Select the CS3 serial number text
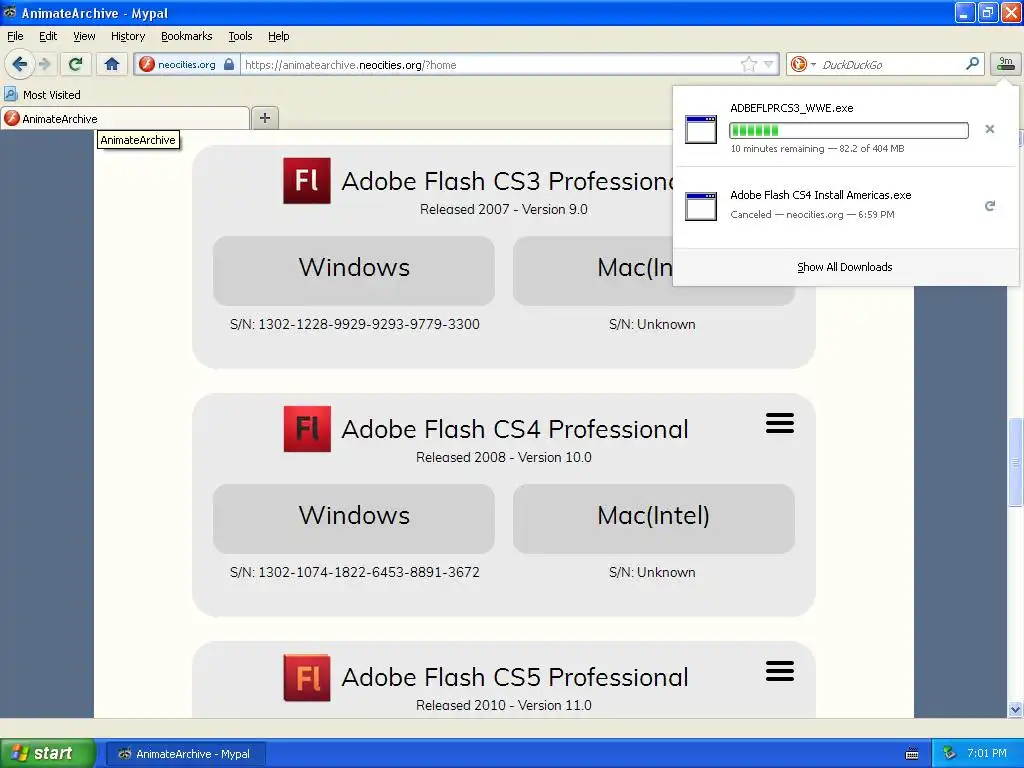The width and height of the screenshot is (1024, 768). (x=355, y=324)
